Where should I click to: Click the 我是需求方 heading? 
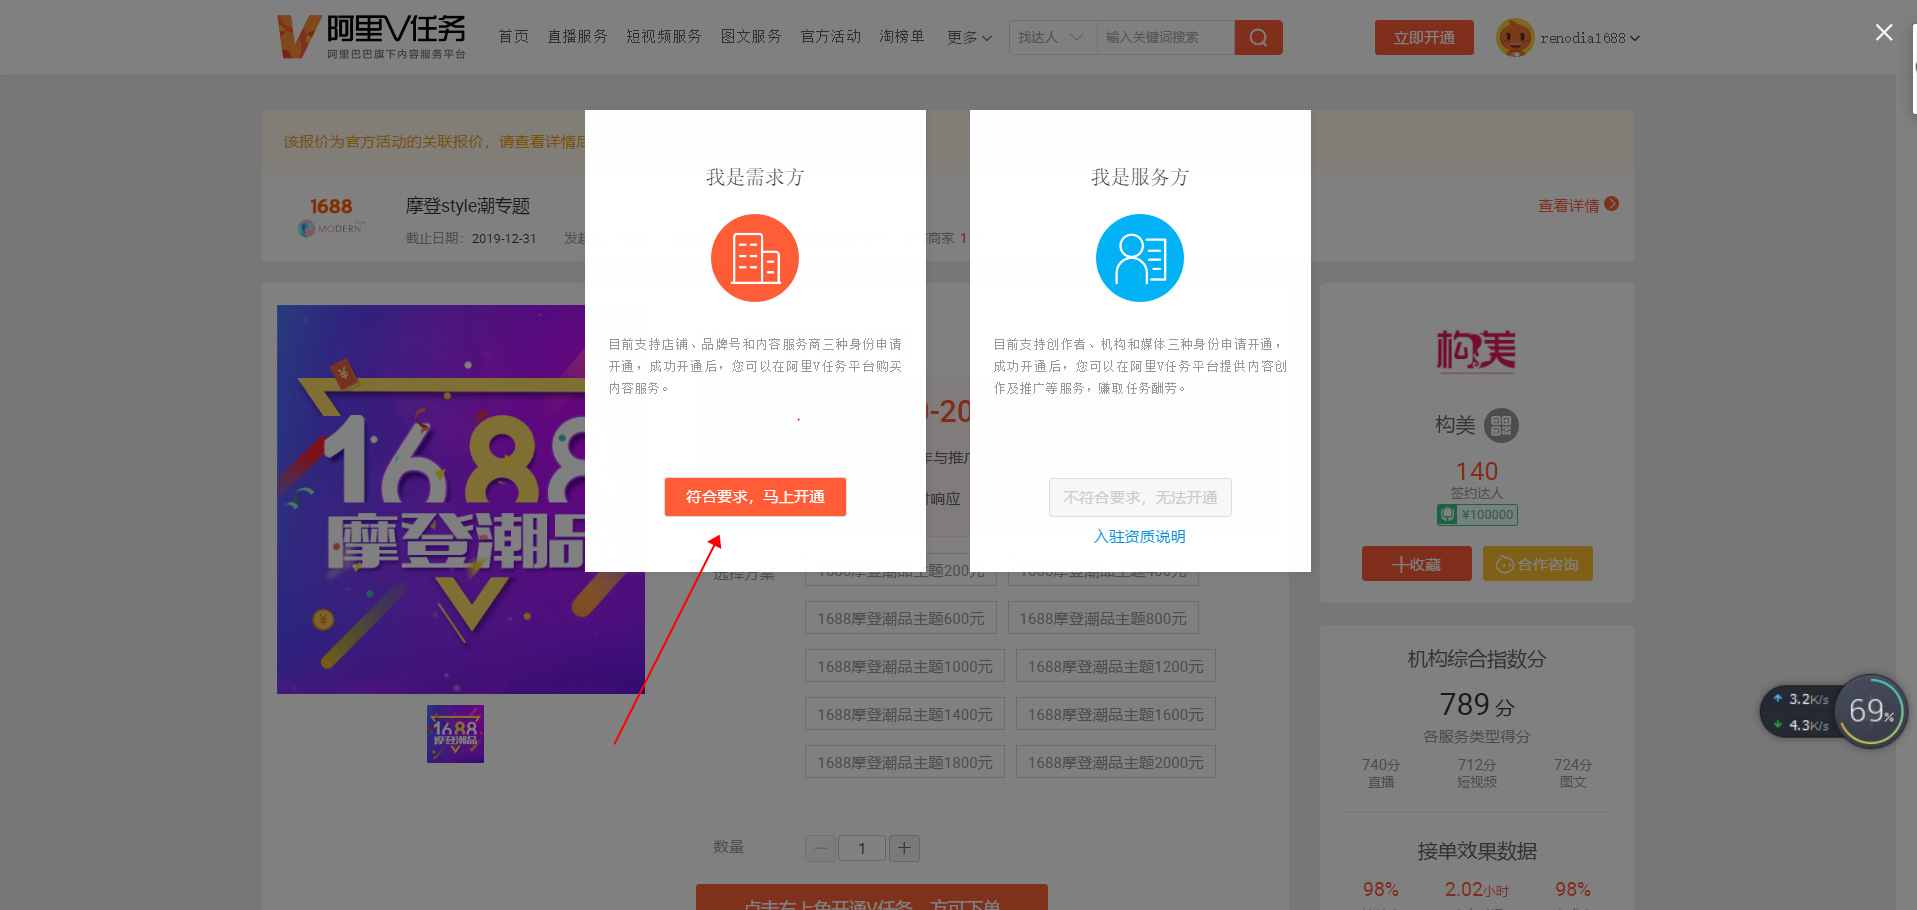755,177
